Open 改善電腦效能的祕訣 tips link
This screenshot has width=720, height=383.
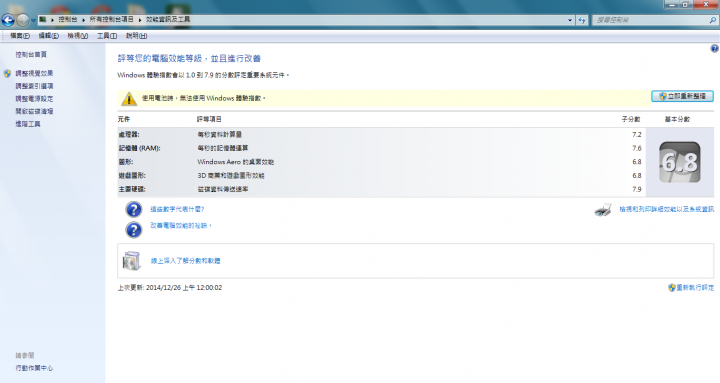click(x=180, y=225)
